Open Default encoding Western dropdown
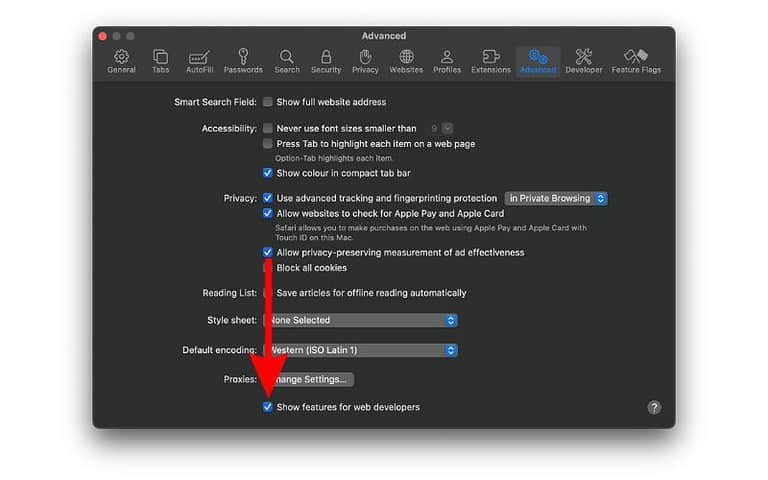Screen dimensions: 768x480 [360, 350]
